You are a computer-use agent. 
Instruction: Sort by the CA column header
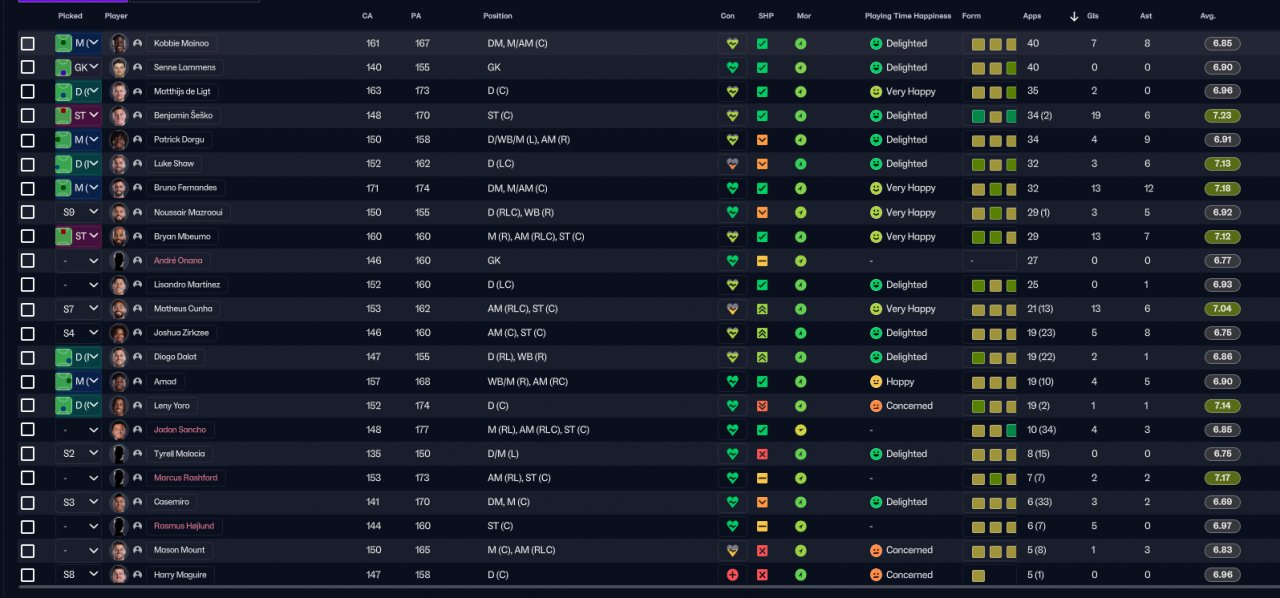[367, 16]
